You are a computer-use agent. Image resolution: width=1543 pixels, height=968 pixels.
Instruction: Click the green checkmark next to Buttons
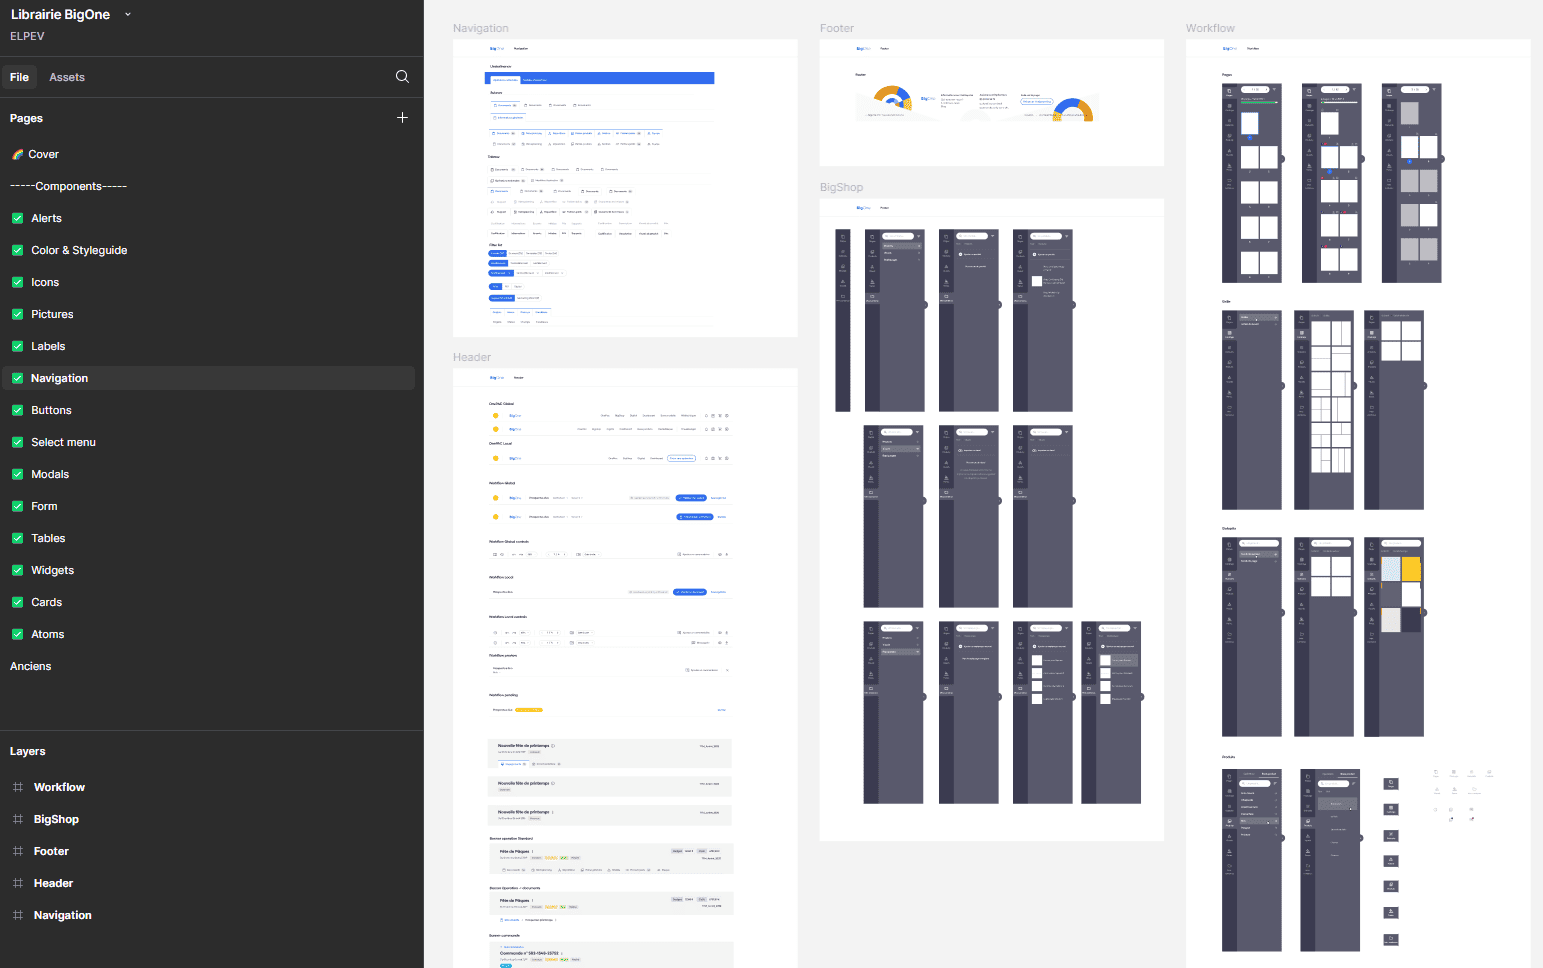tap(17, 410)
